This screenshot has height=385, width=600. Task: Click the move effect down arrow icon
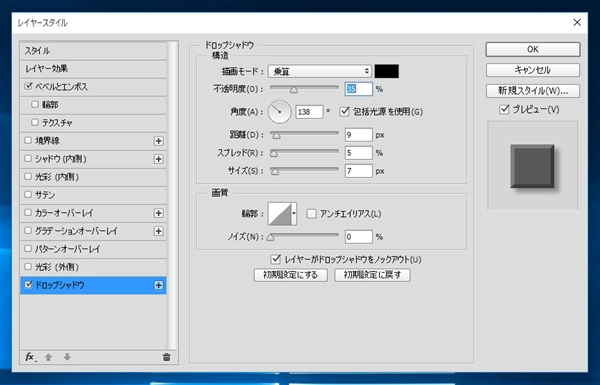67,357
